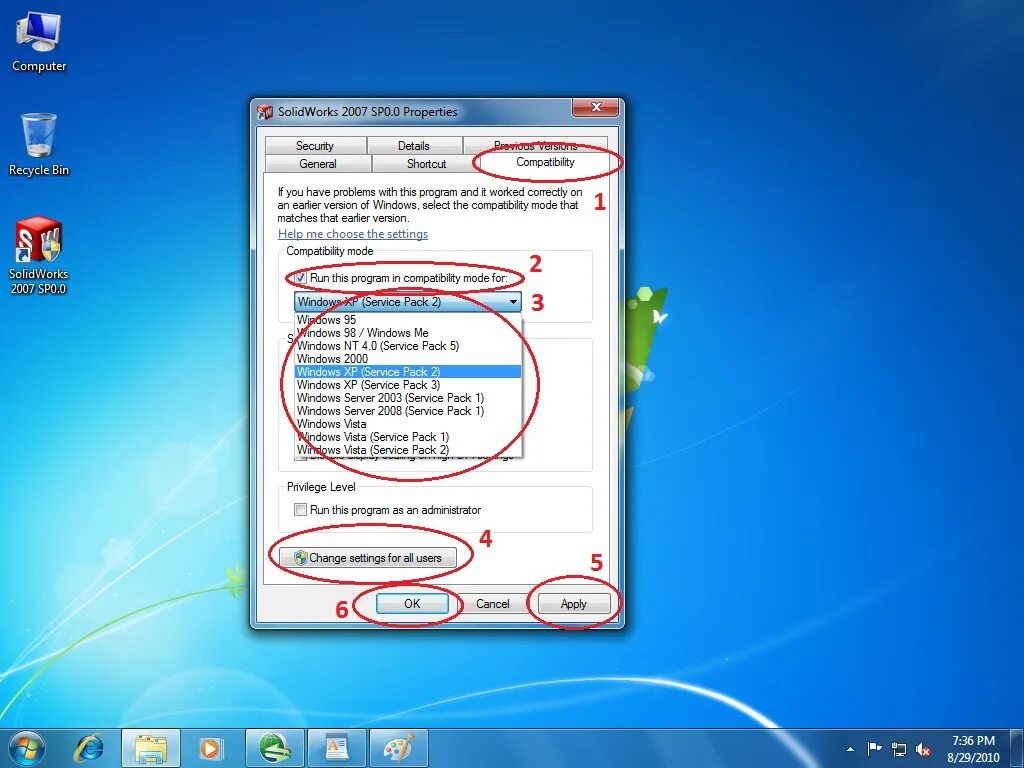This screenshot has height=768, width=1024.
Task: Click the SolidWorks icon in dialog title bar
Action: (264, 112)
